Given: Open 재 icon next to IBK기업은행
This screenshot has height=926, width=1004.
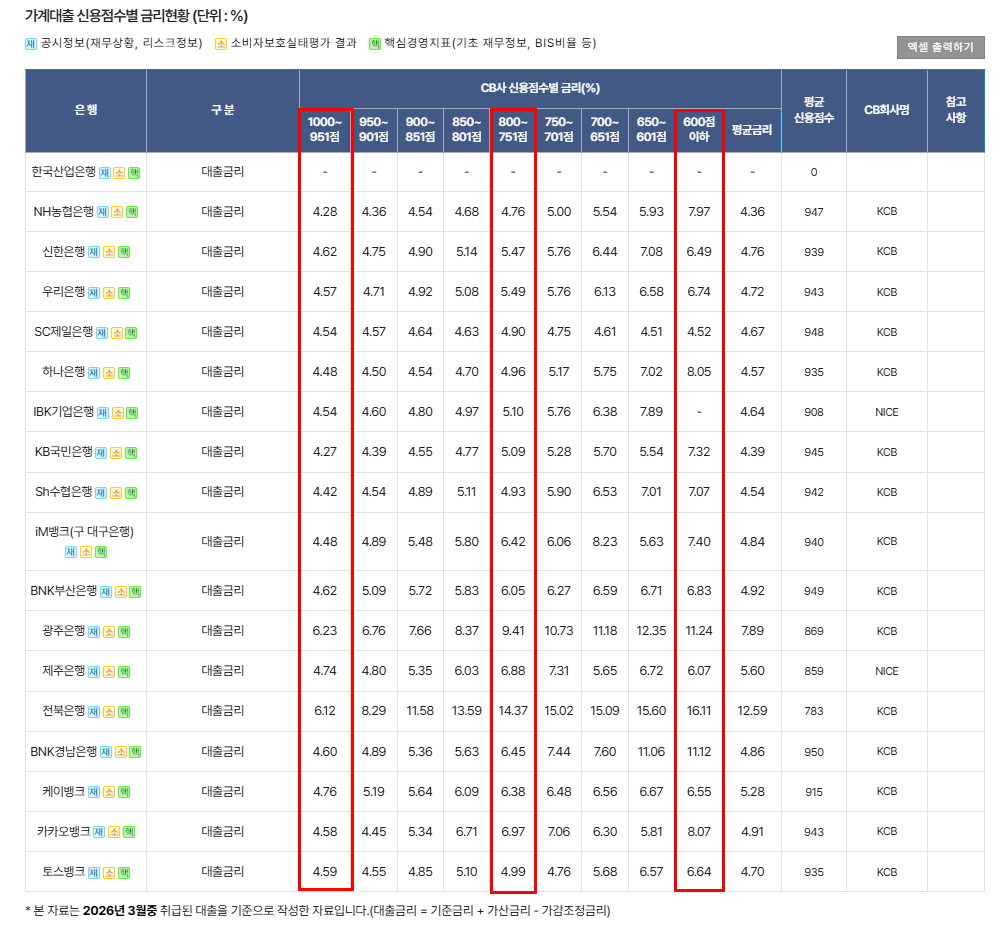Looking at the screenshot, I should (x=102, y=412).
